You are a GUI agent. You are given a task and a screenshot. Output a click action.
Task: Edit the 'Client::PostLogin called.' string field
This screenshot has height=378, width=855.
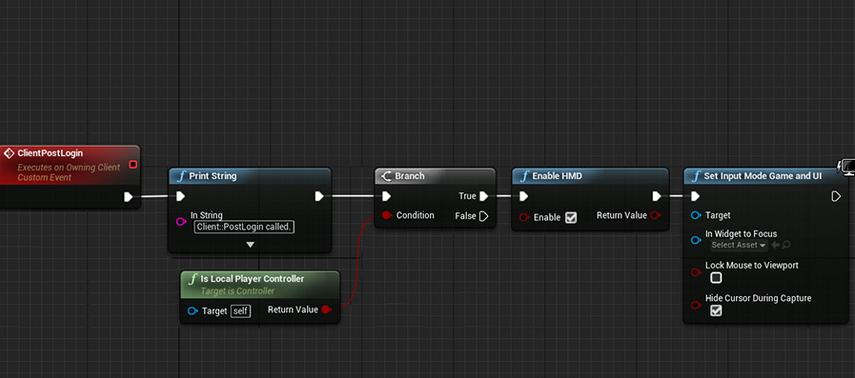(244, 227)
